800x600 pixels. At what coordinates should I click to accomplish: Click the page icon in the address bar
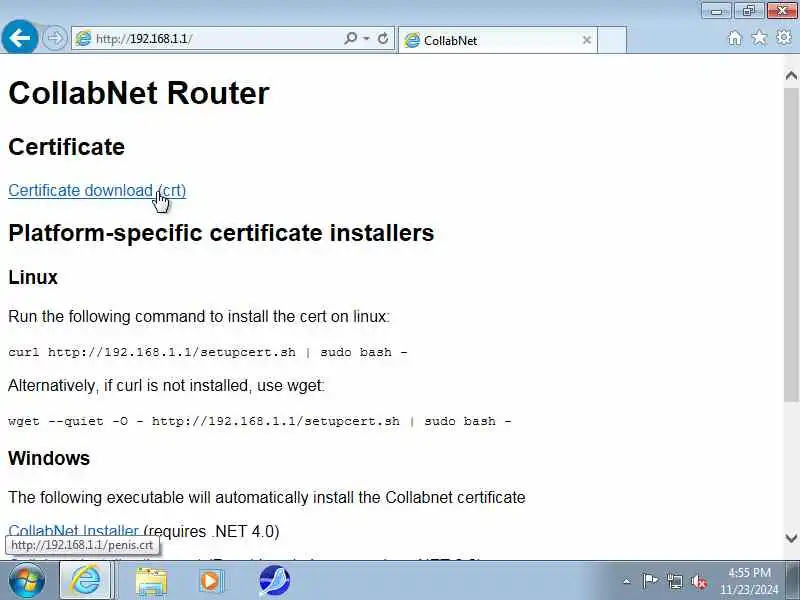83,38
